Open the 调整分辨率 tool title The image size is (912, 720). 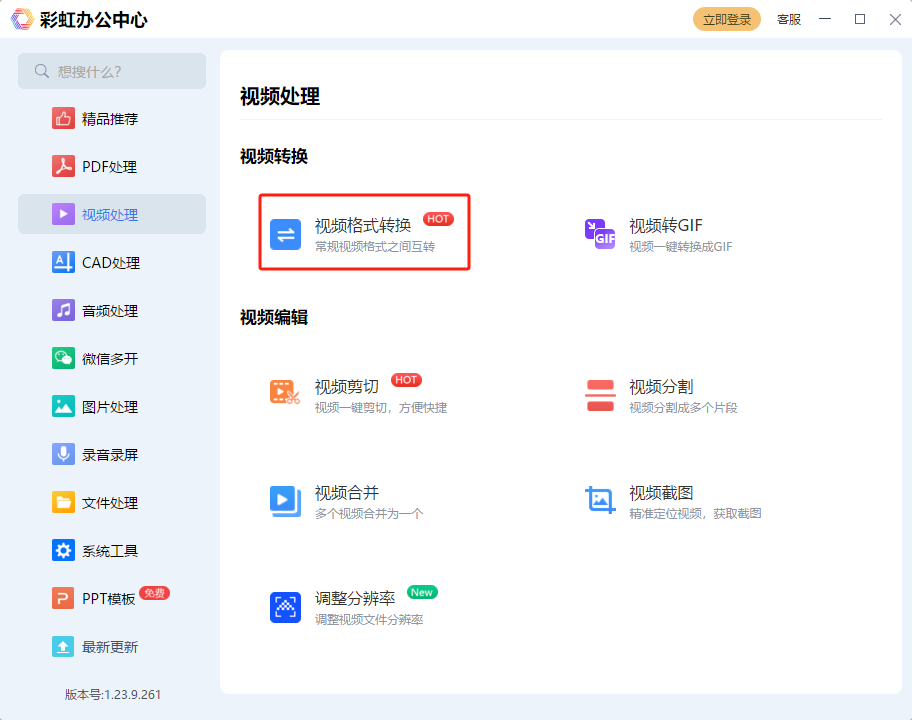click(x=355, y=598)
